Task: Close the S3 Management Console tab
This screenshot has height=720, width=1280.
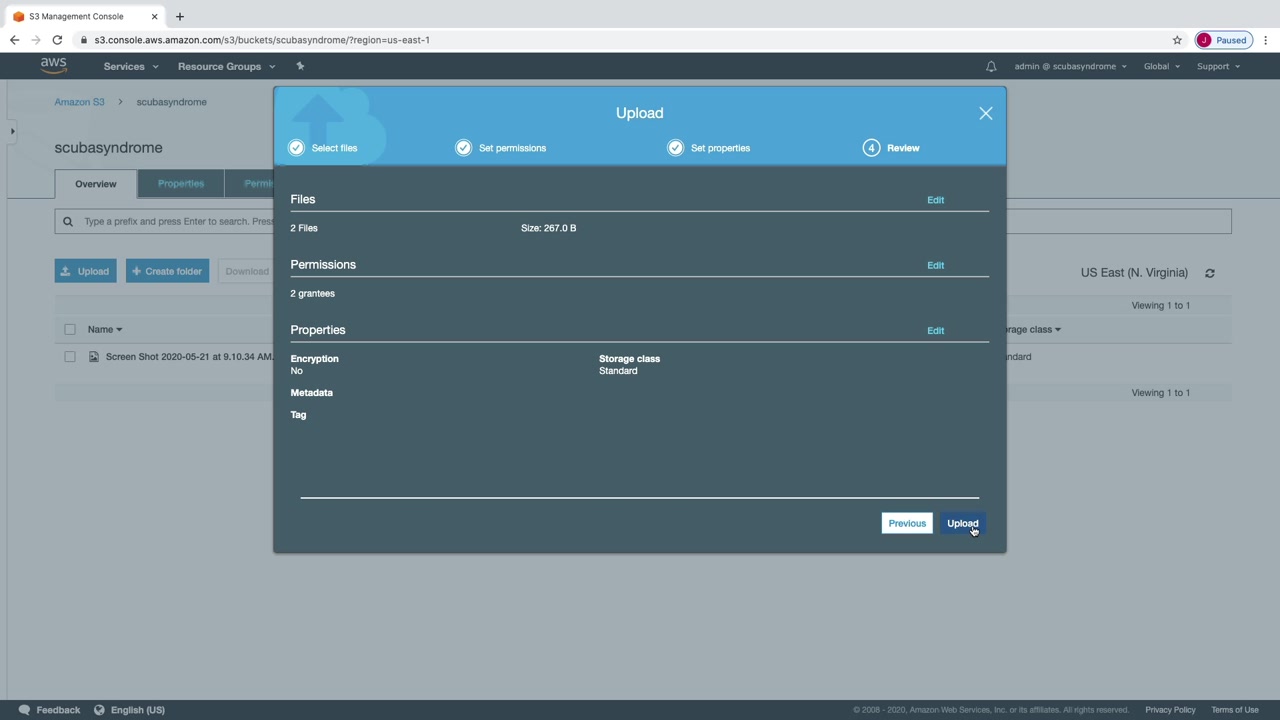Action: tap(154, 16)
